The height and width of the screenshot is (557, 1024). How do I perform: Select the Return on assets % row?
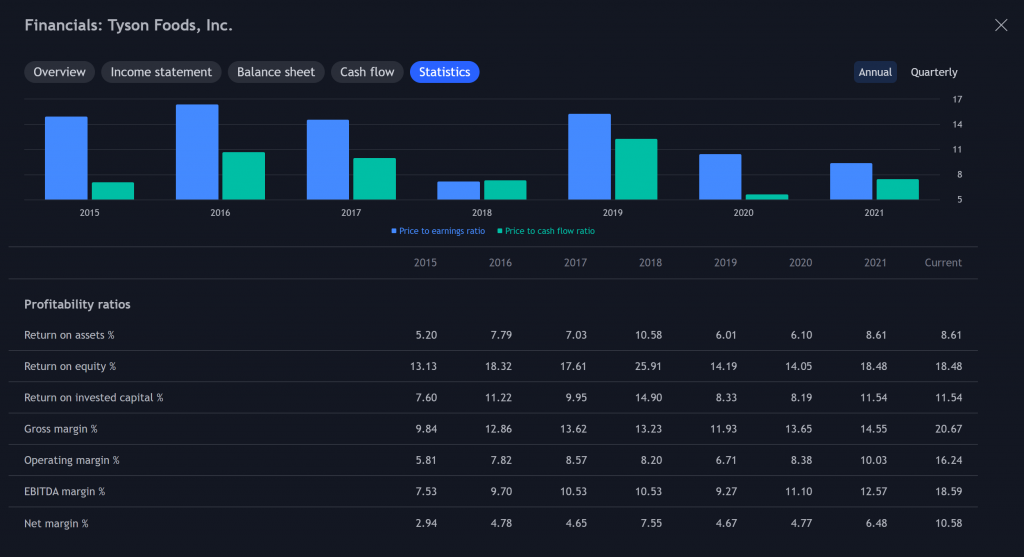(x=493, y=335)
